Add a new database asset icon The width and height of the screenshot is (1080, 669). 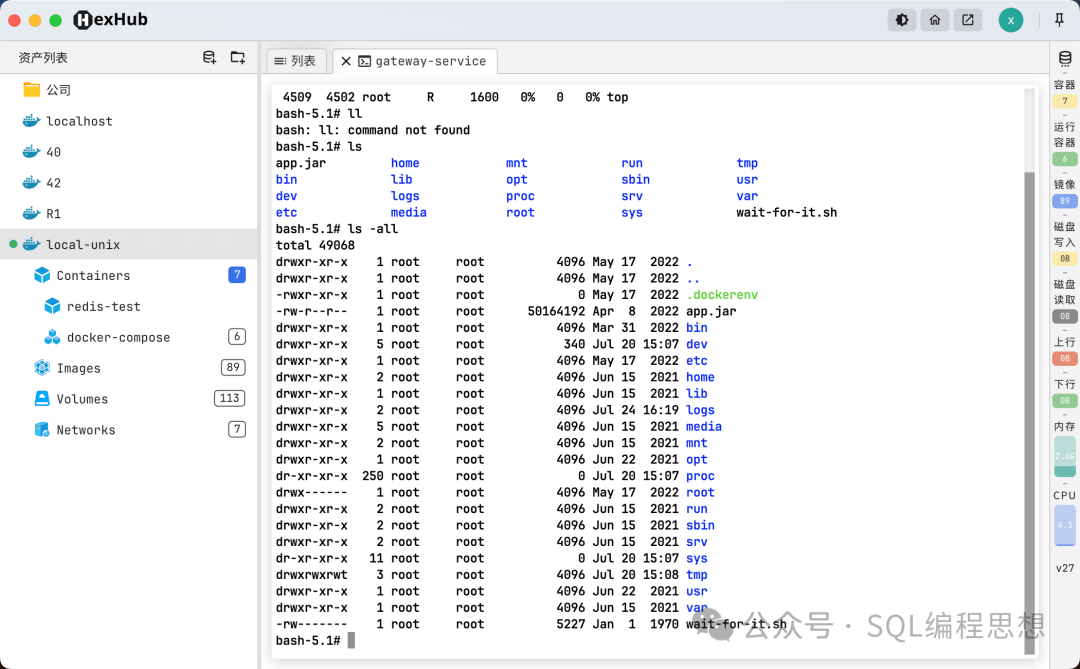(x=209, y=58)
